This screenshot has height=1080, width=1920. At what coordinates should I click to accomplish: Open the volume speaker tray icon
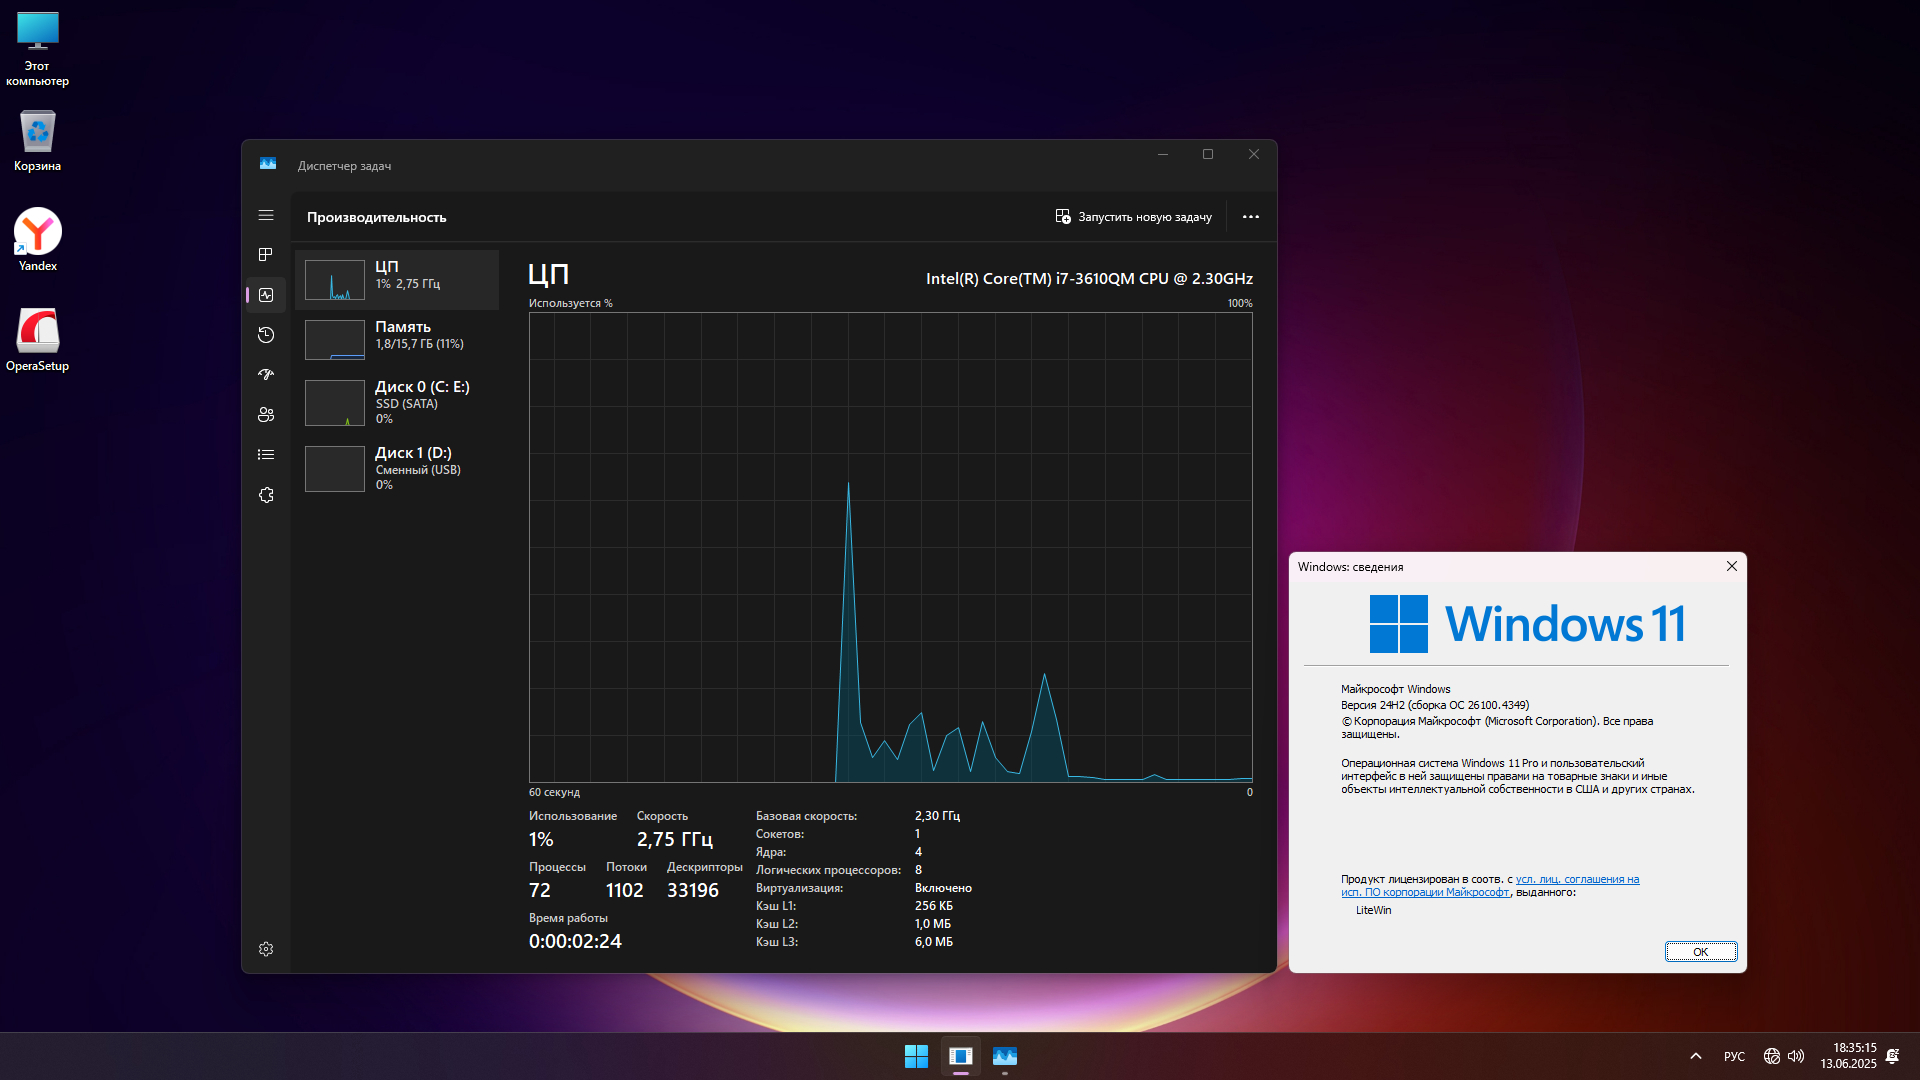point(1796,1056)
